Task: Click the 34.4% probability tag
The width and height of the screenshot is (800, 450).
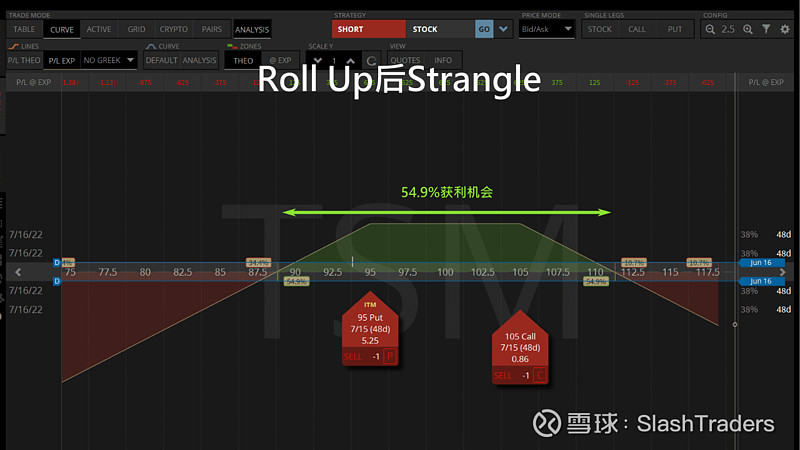Action: (x=258, y=263)
